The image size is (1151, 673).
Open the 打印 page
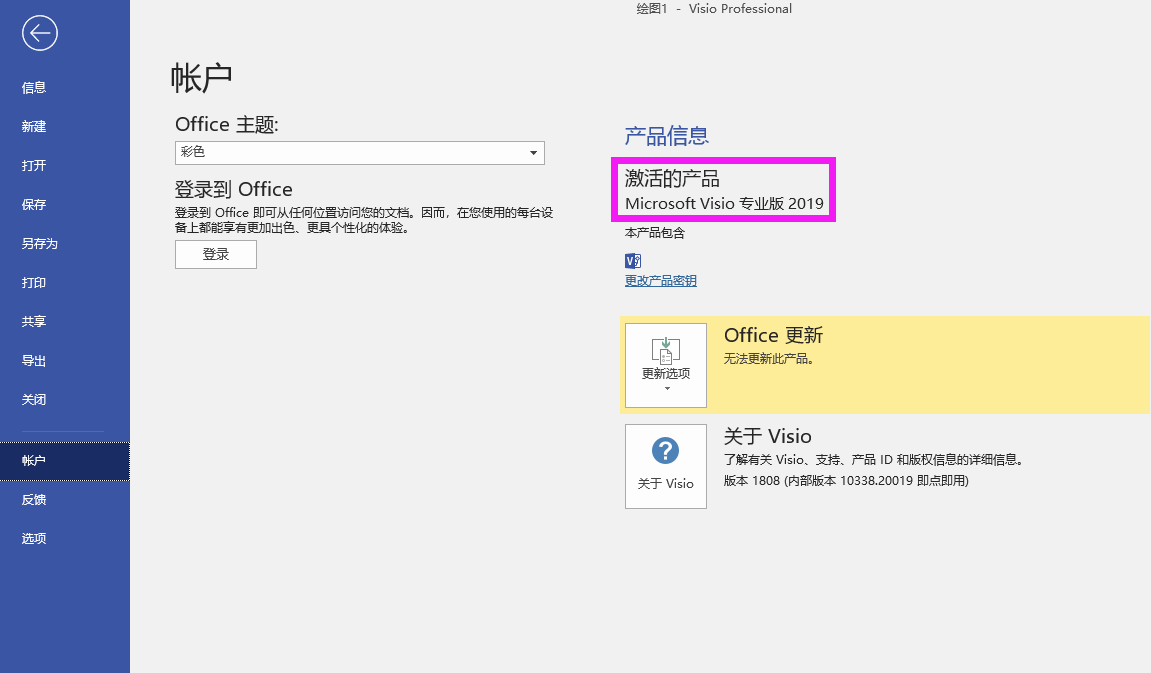(35, 283)
